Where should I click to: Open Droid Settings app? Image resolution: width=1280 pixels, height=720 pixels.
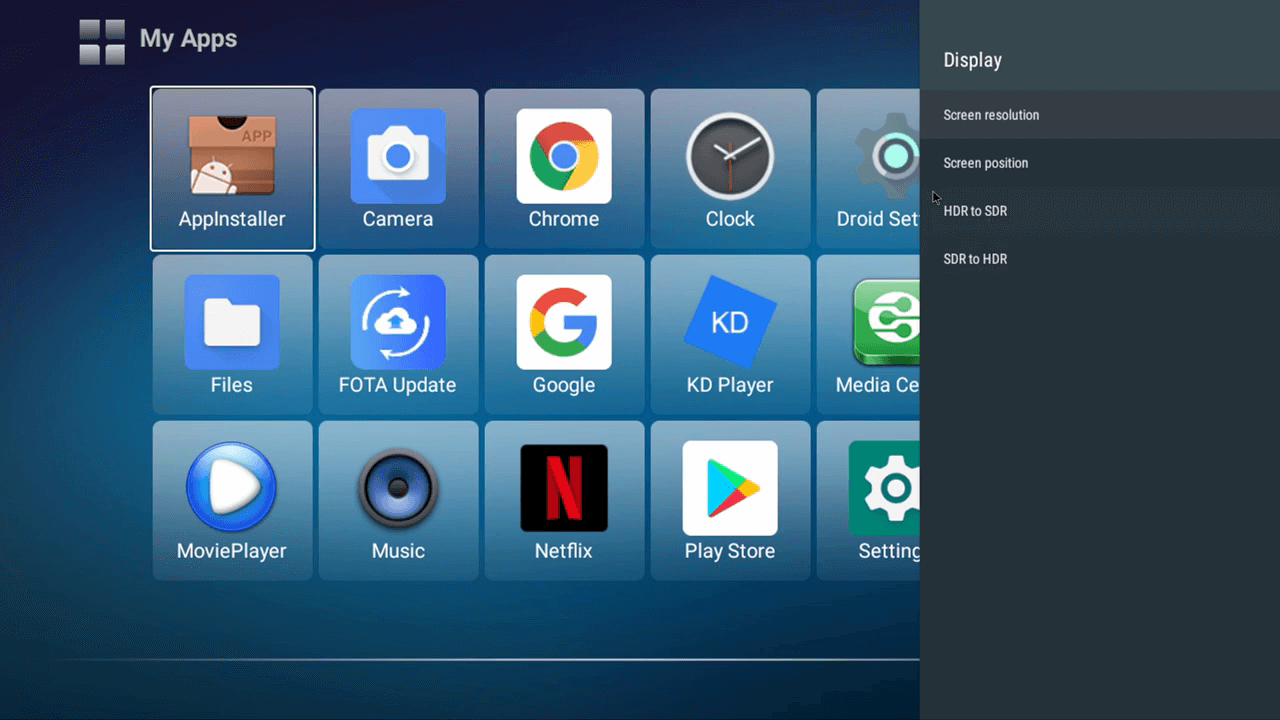point(868,168)
